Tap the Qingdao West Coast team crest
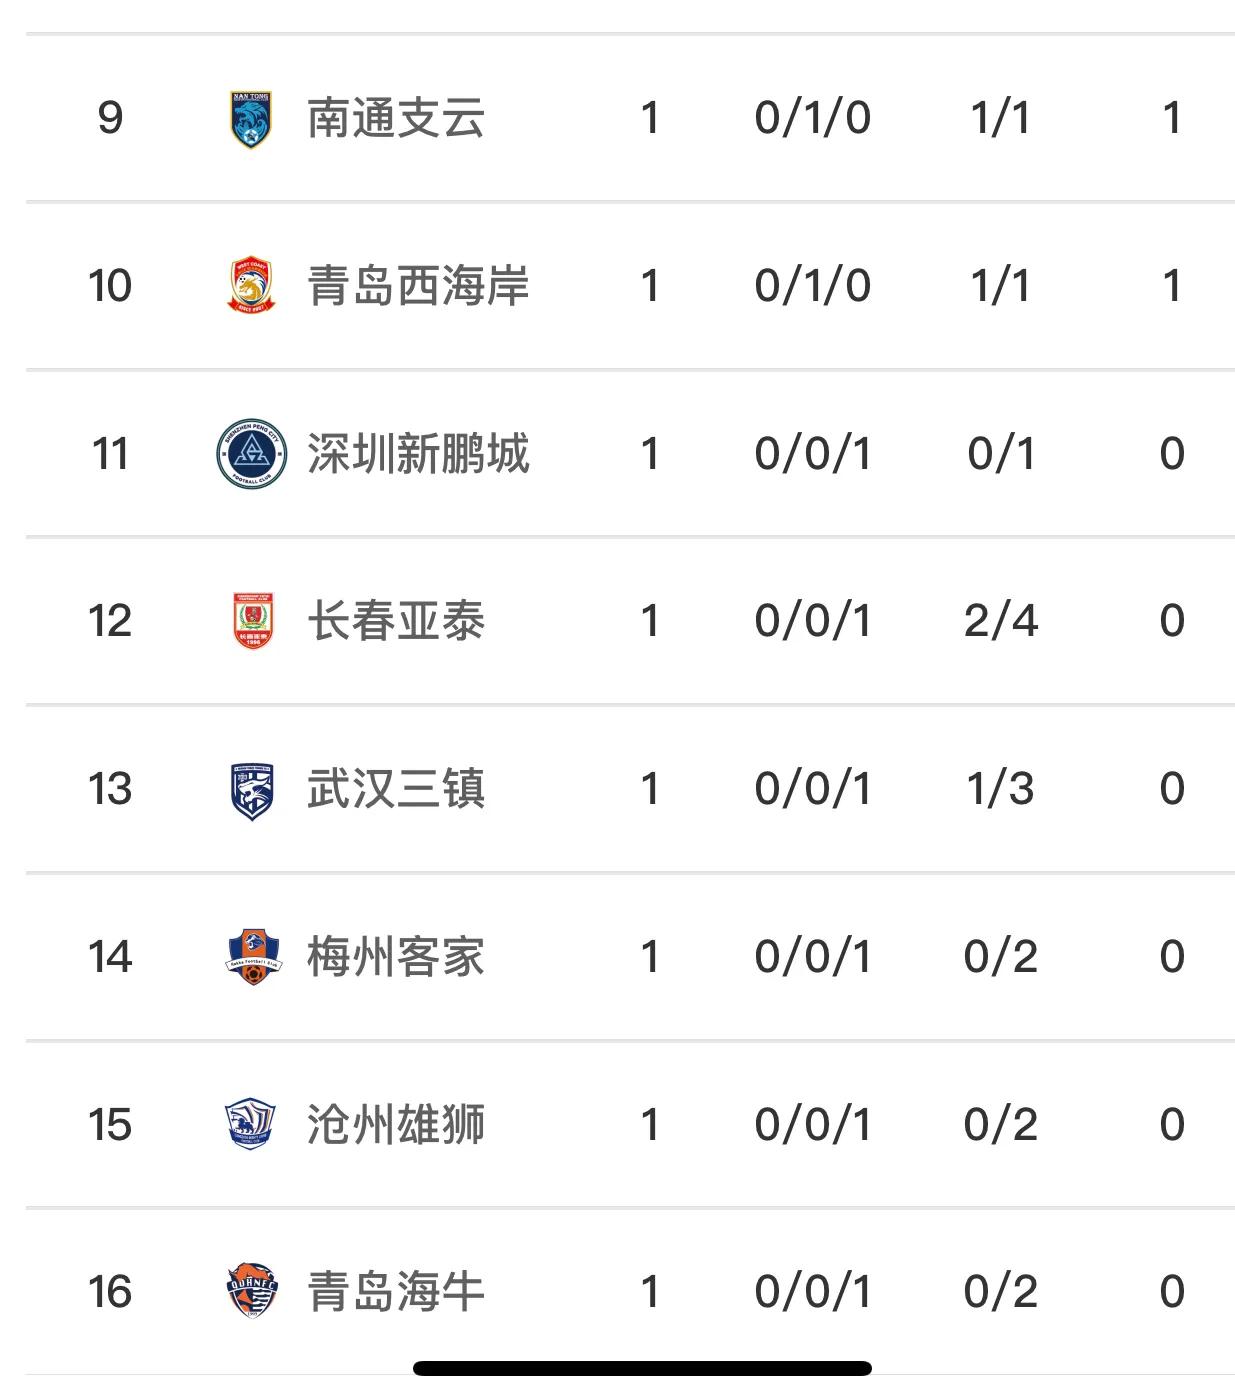Viewport: 1235px width, 1400px height. point(252,286)
